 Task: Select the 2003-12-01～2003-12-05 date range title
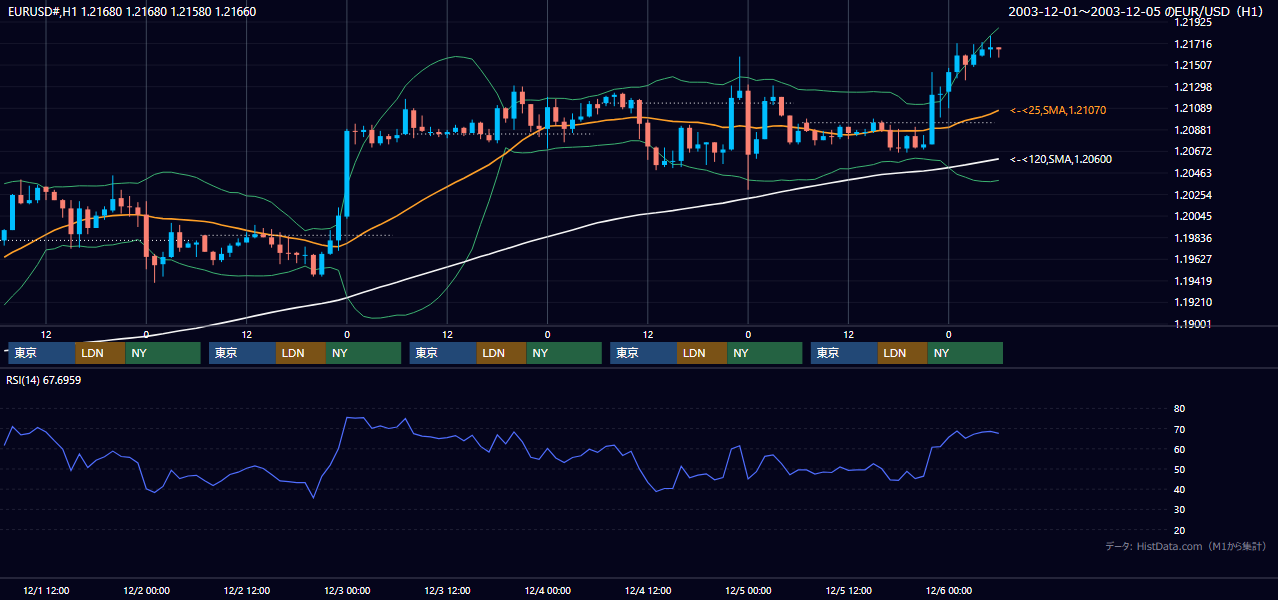(1138, 11)
